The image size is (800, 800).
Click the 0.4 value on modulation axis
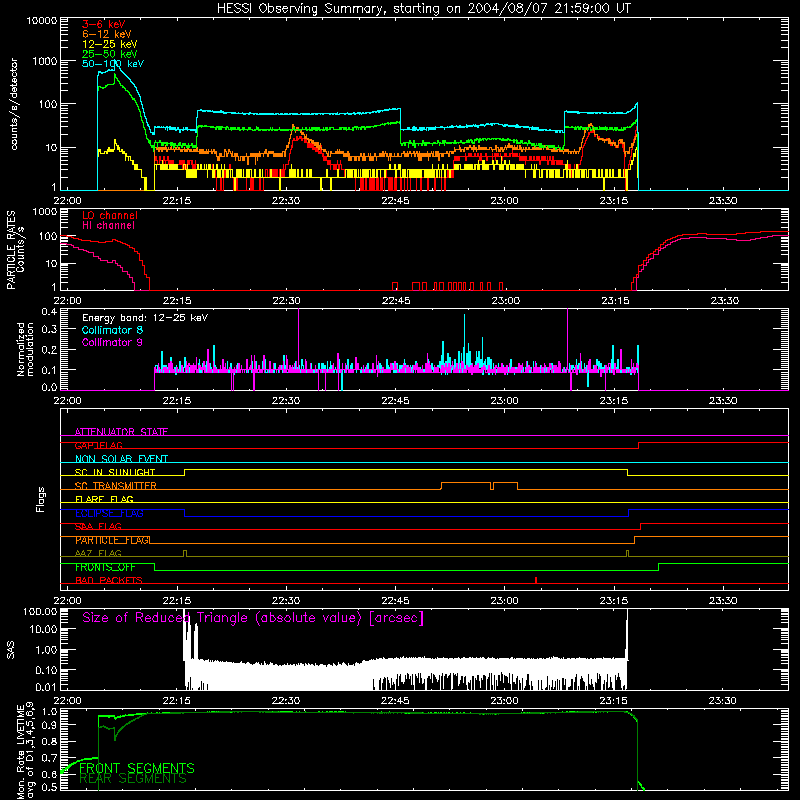click(x=49, y=312)
